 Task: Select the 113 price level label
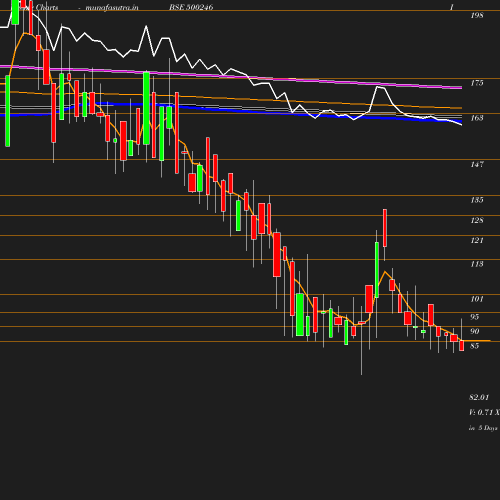[477, 264]
